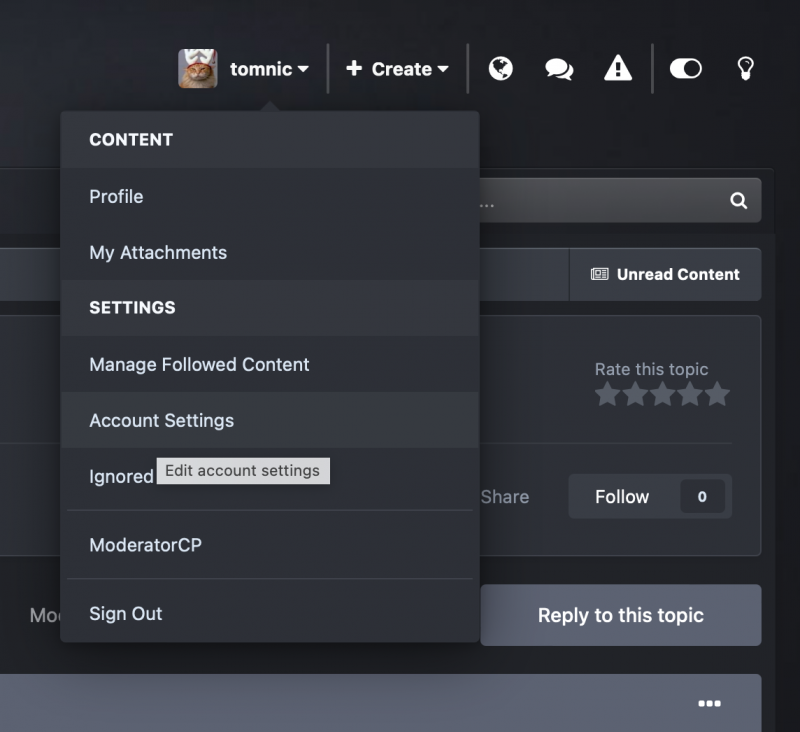Toggle the dark mode switch
The width and height of the screenshot is (800, 732).
[685, 69]
